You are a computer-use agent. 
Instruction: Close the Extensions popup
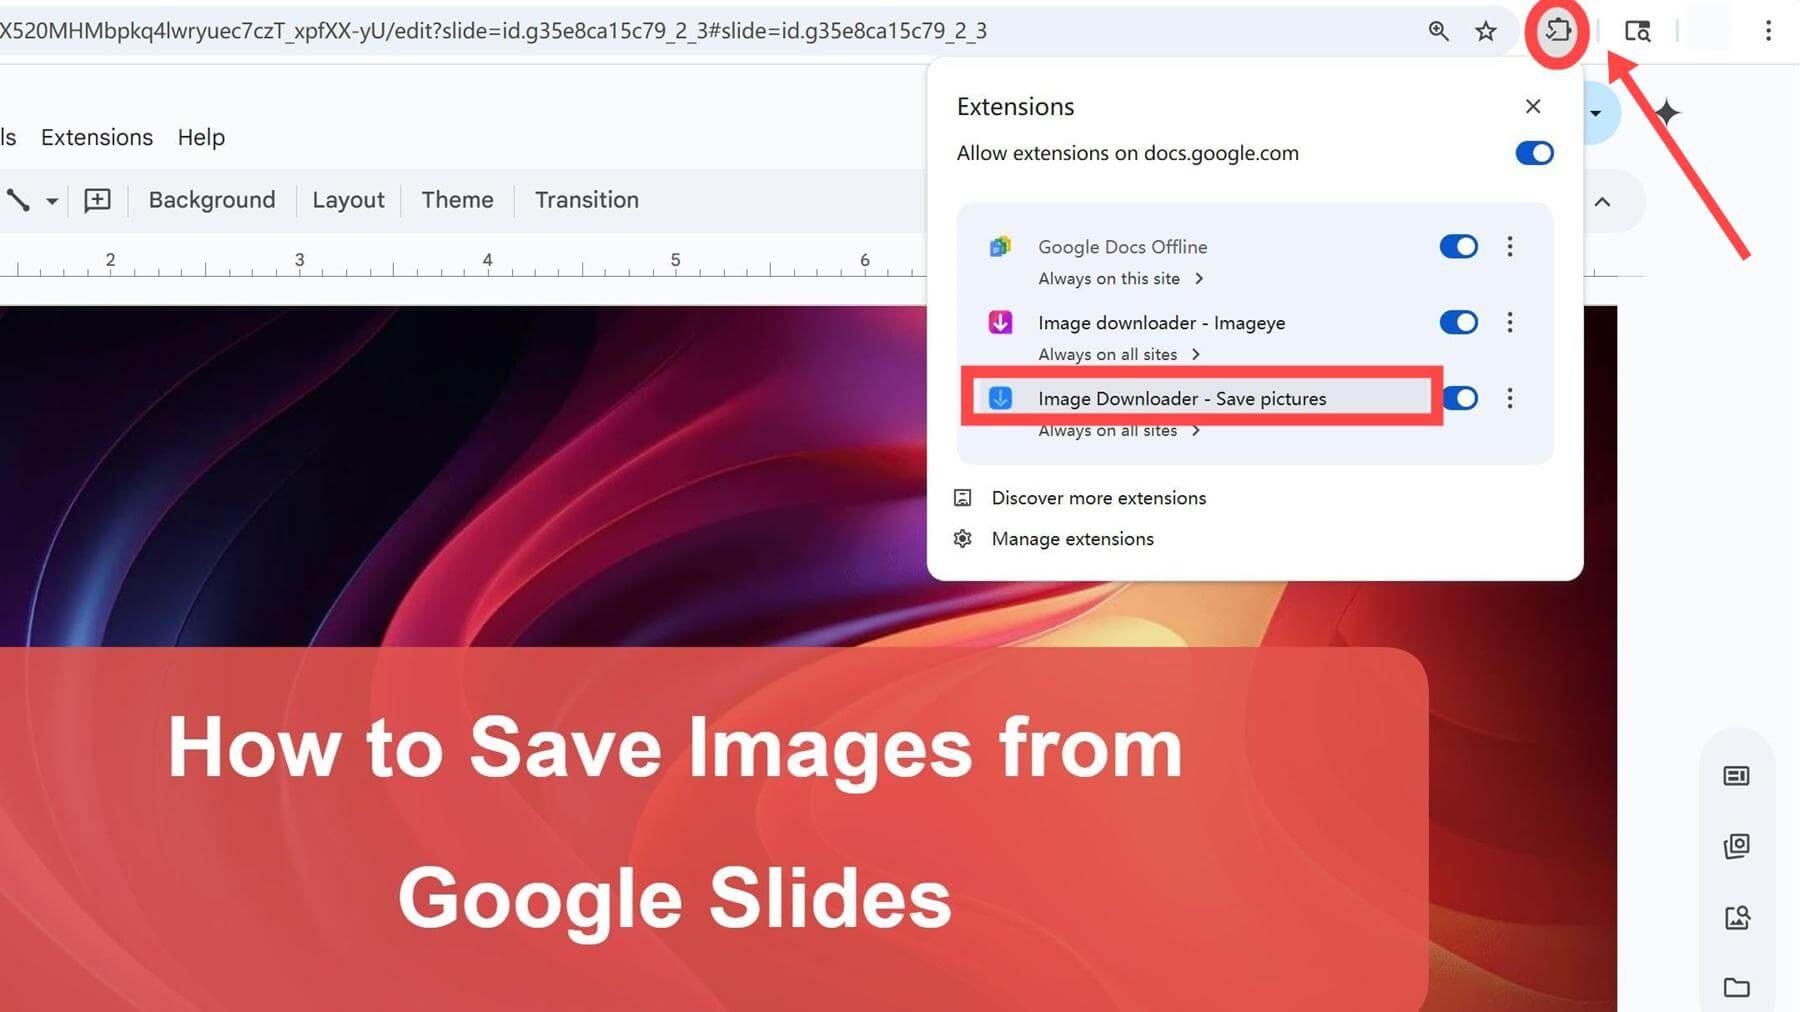point(1533,106)
